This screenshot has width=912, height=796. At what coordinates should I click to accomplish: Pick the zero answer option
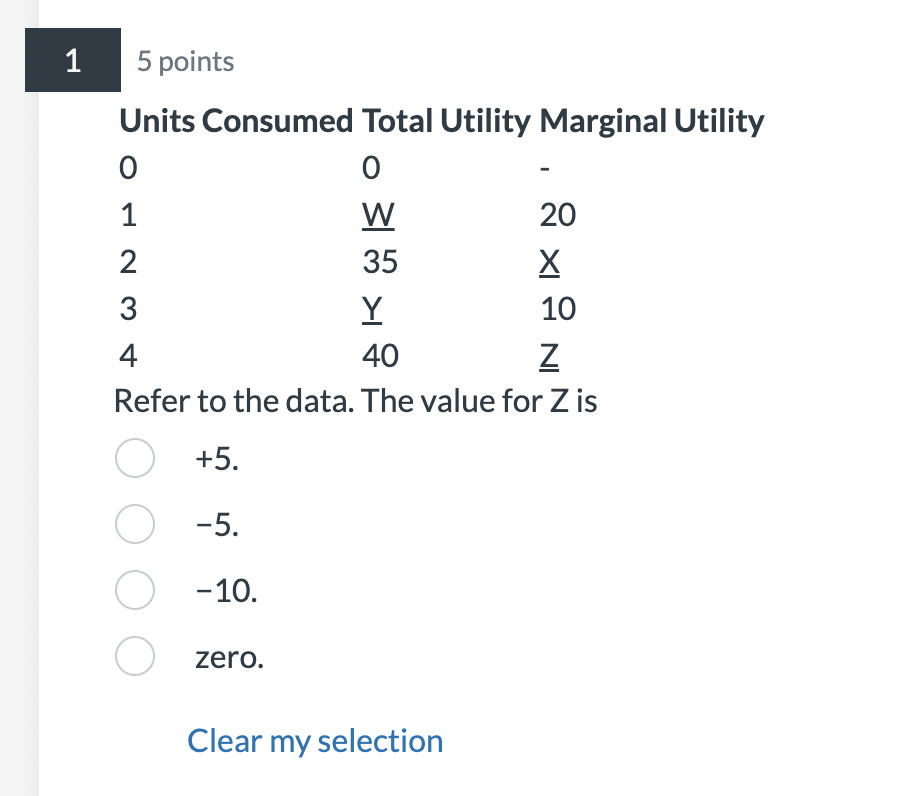pos(135,657)
